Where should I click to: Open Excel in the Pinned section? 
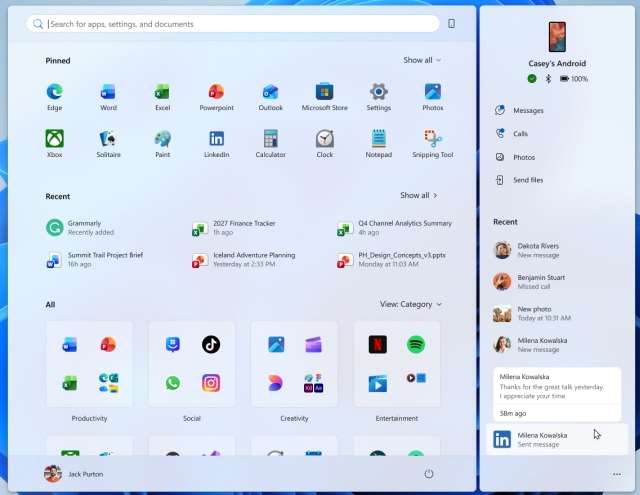pyautogui.click(x=162, y=97)
